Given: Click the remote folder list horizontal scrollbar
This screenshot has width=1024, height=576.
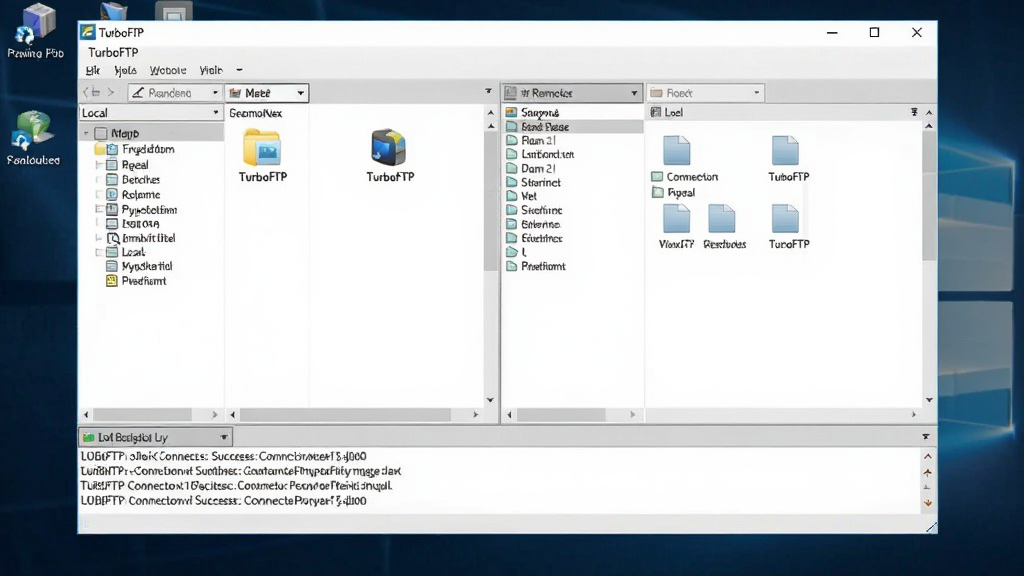Looking at the screenshot, I should [562, 415].
